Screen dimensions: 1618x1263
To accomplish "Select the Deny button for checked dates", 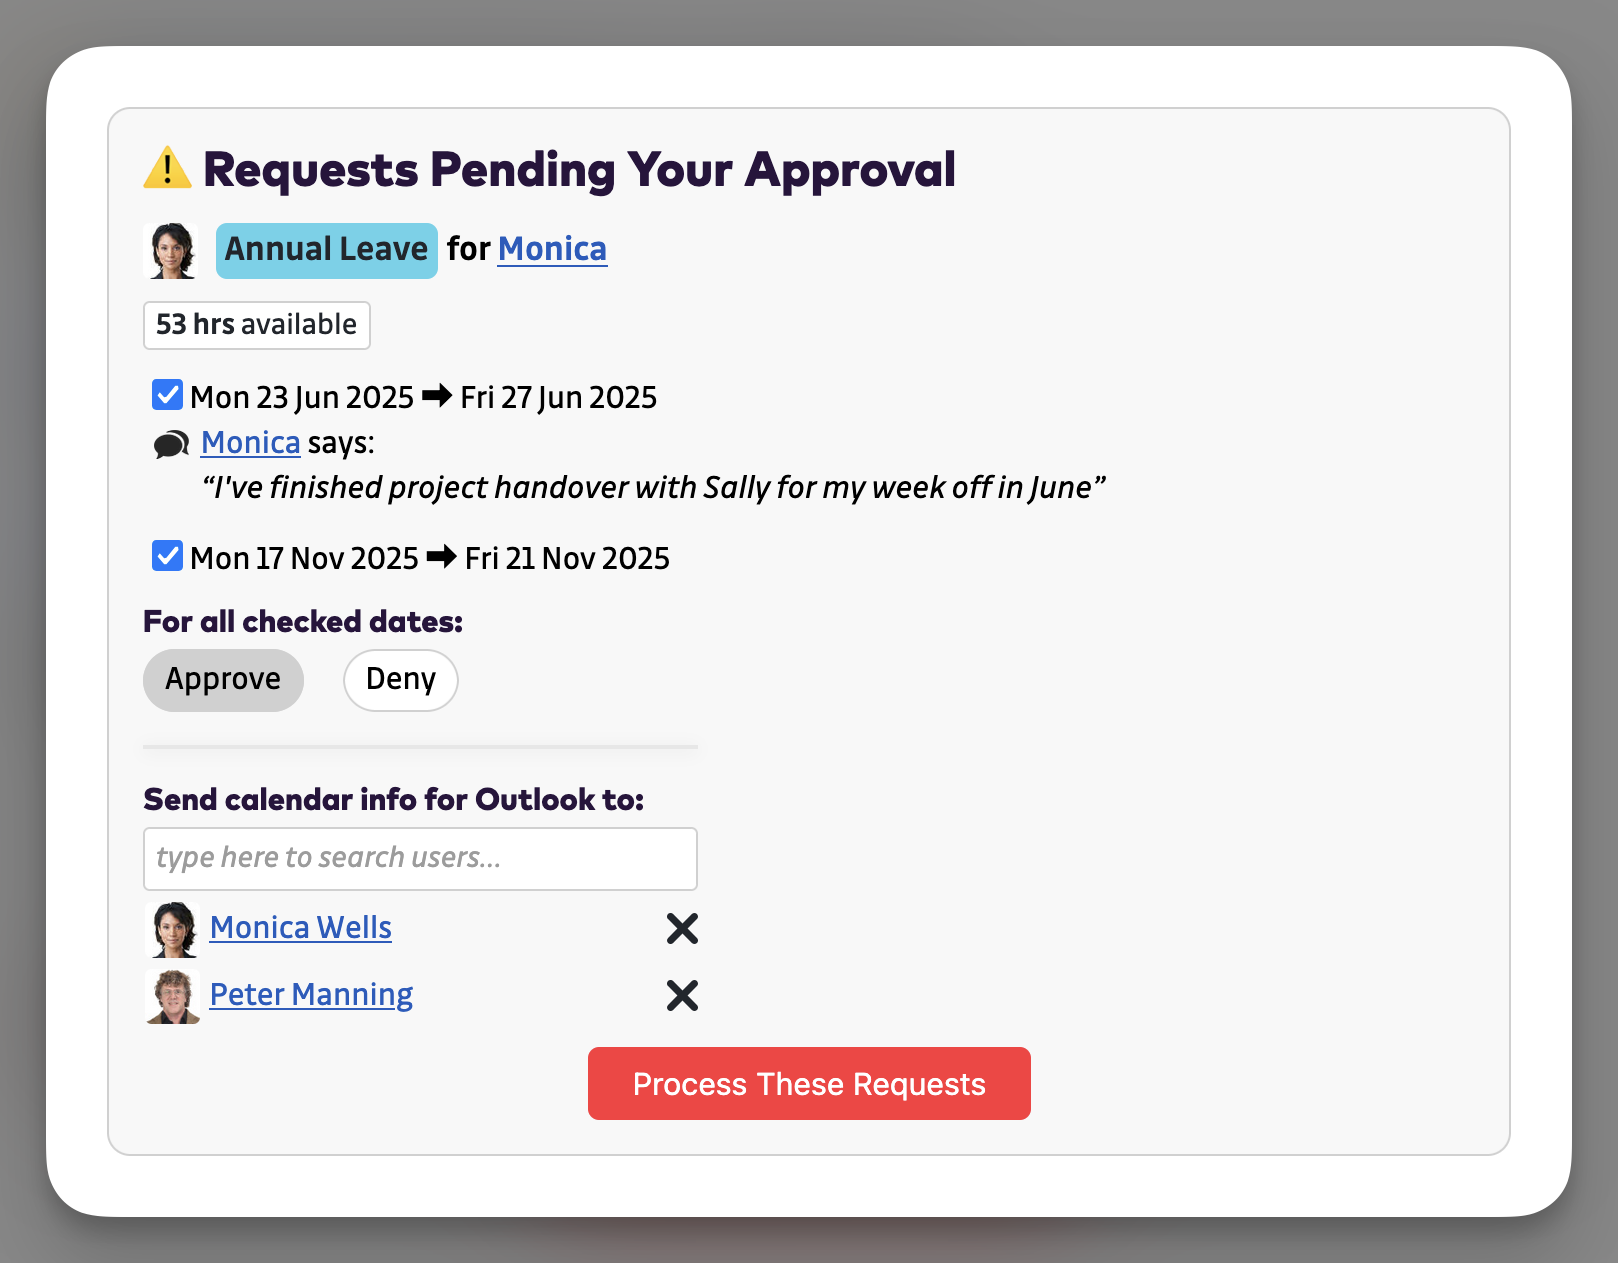I will click(x=400, y=679).
